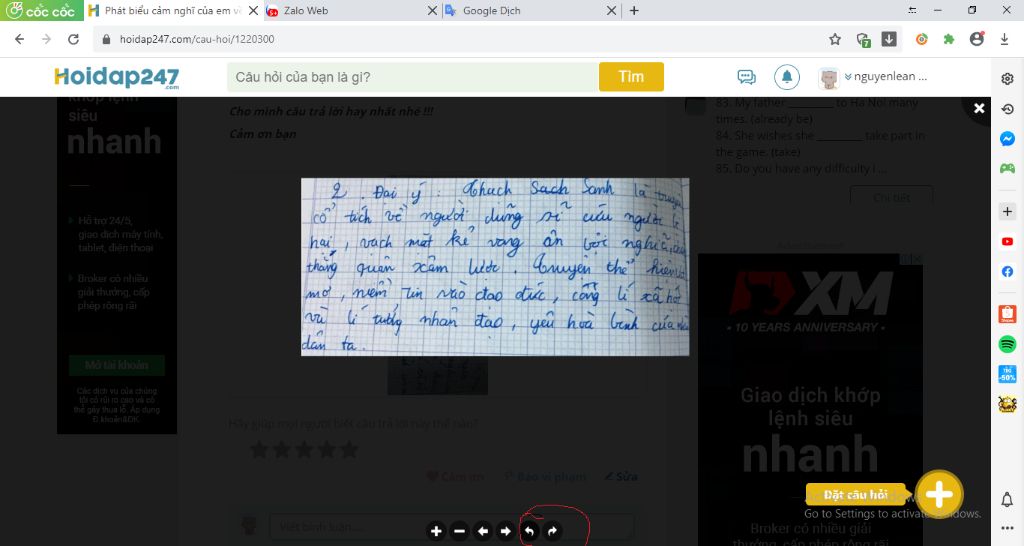
Task: Close the image lightbox viewer
Action: 979,108
